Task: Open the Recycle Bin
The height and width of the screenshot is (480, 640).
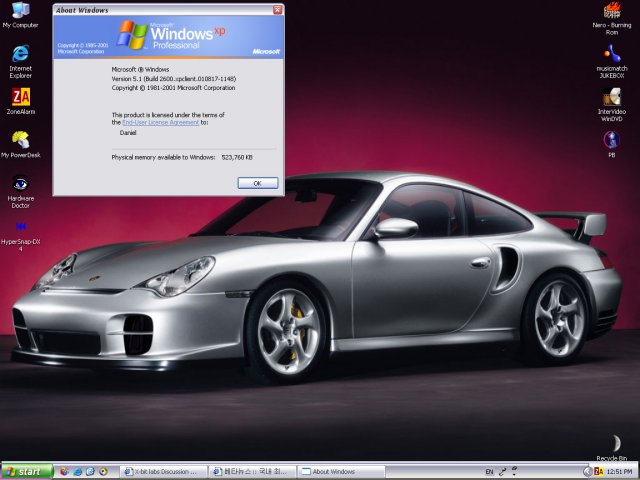Action: click(611, 448)
